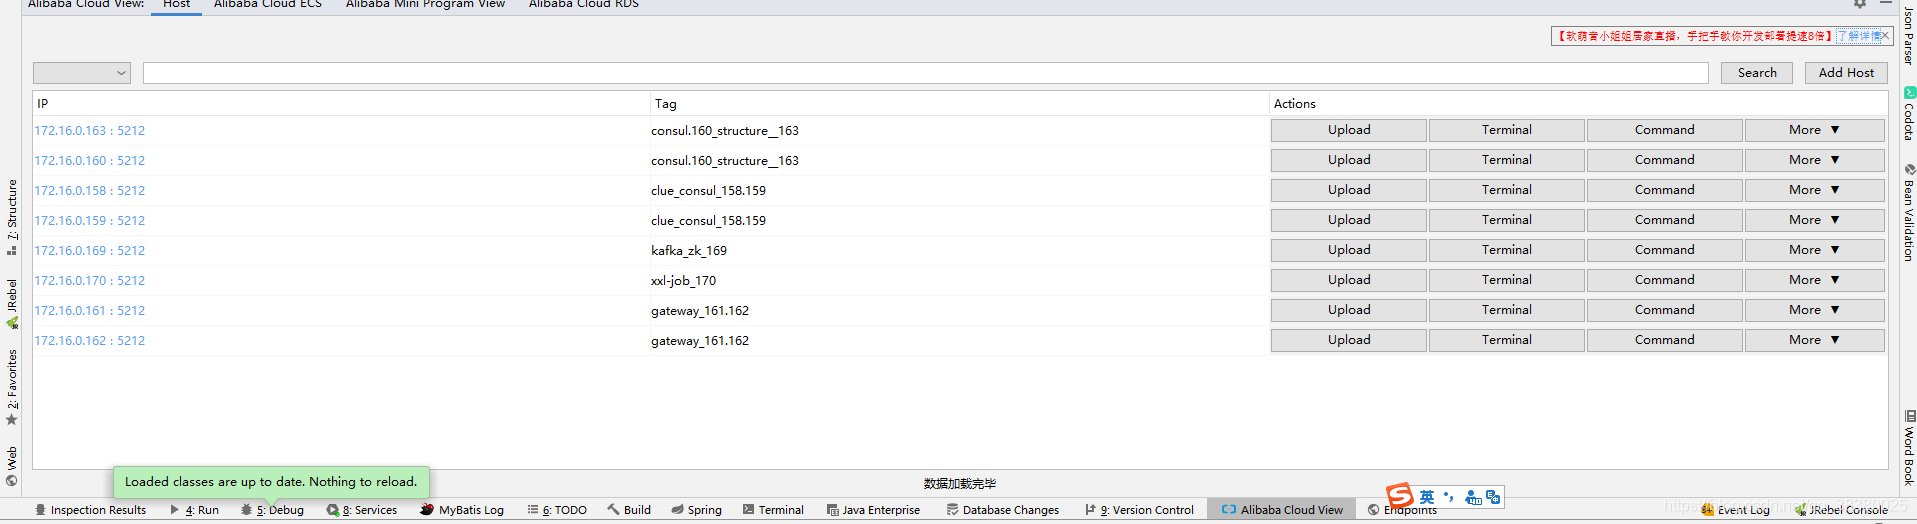The width and height of the screenshot is (1917, 524).
Task: Open Bean Validation side panel
Action: [x=1908, y=213]
